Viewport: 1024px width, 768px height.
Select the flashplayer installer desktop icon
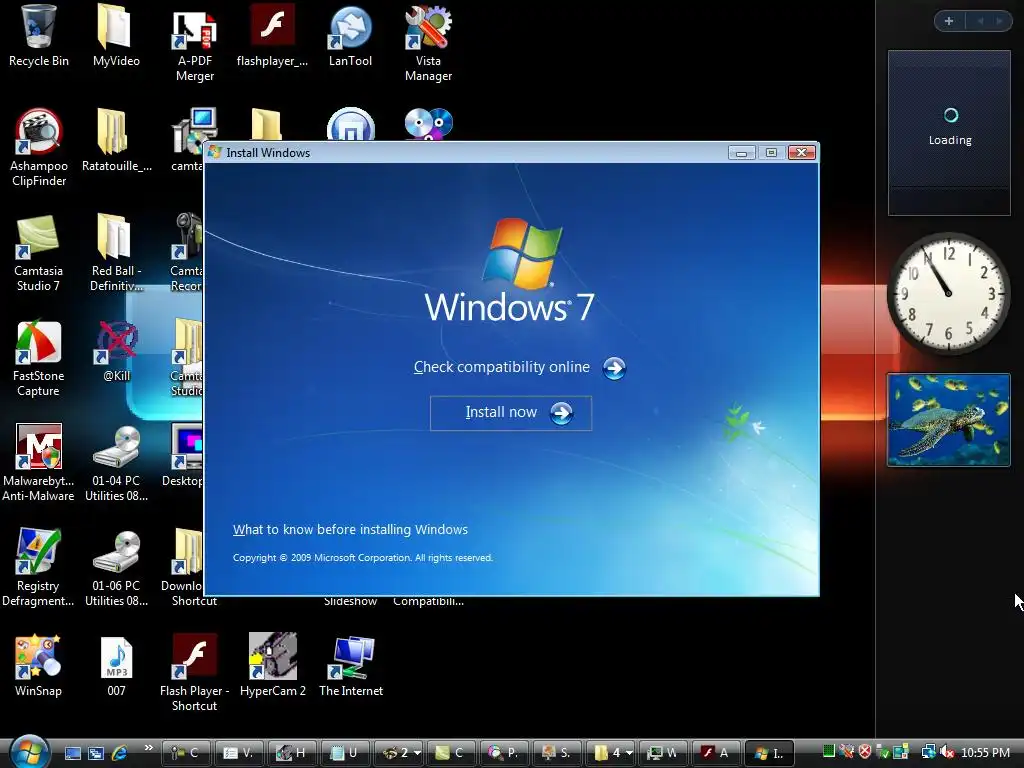pos(272,36)
